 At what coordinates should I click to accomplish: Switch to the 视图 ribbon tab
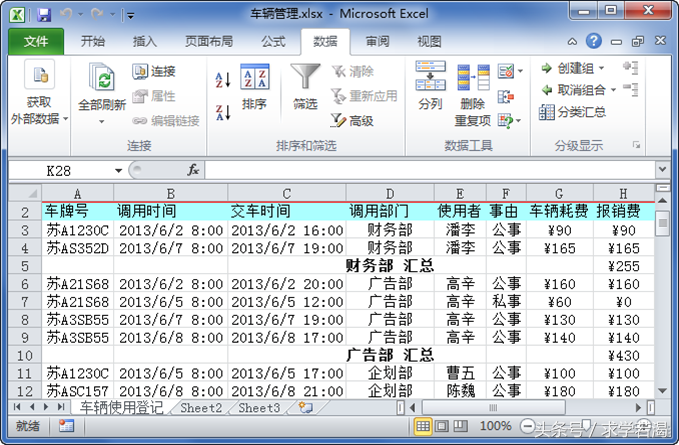[429, 42]
